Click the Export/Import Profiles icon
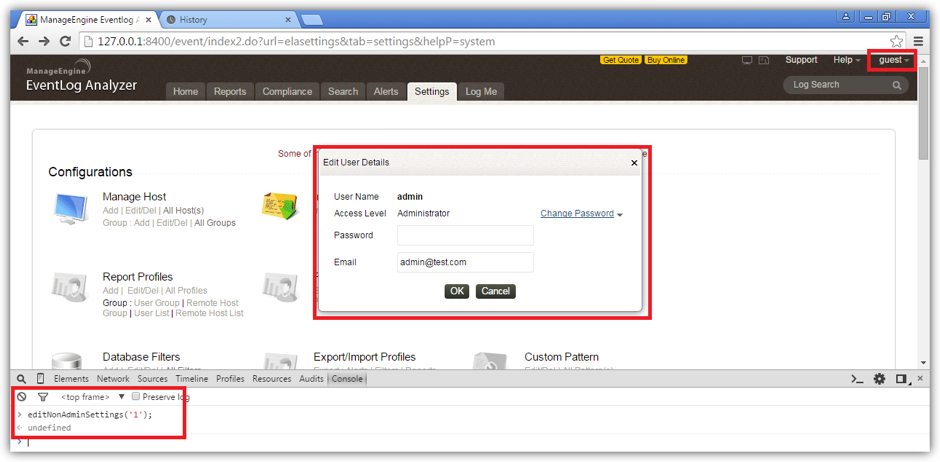Image resolution: width=940 pixels, height=462 pixels. click(280, 361)
